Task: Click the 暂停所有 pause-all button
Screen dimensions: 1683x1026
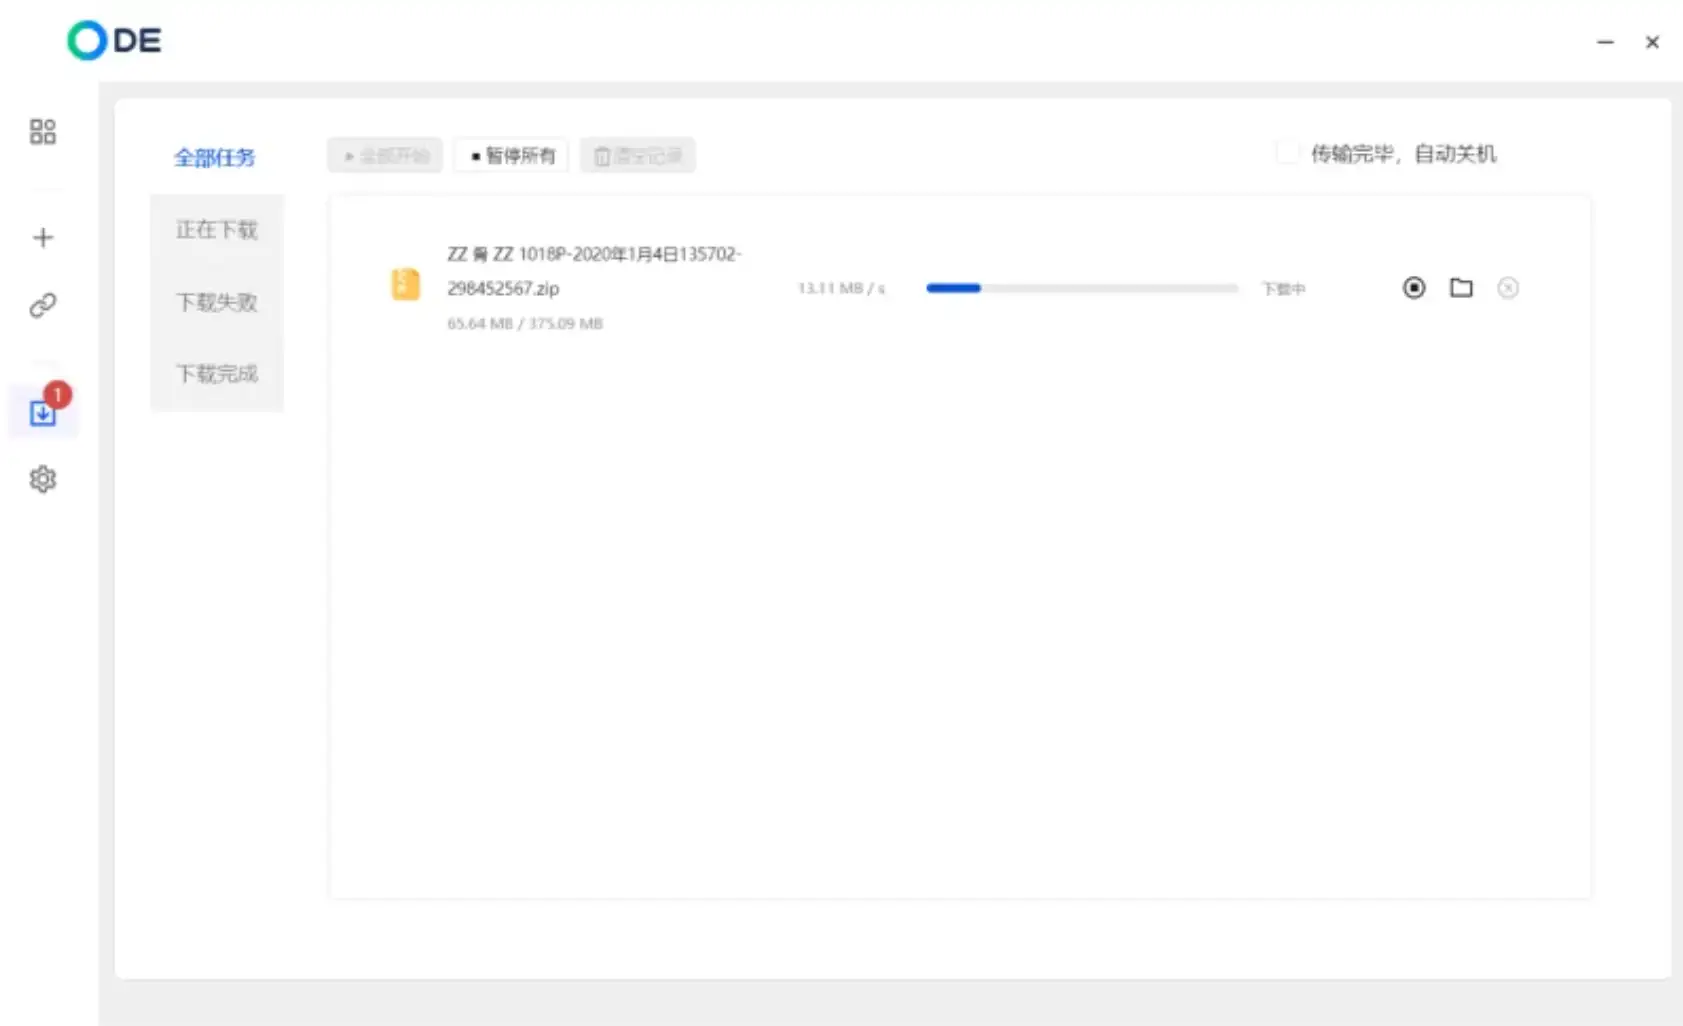Action: [511, 155]
